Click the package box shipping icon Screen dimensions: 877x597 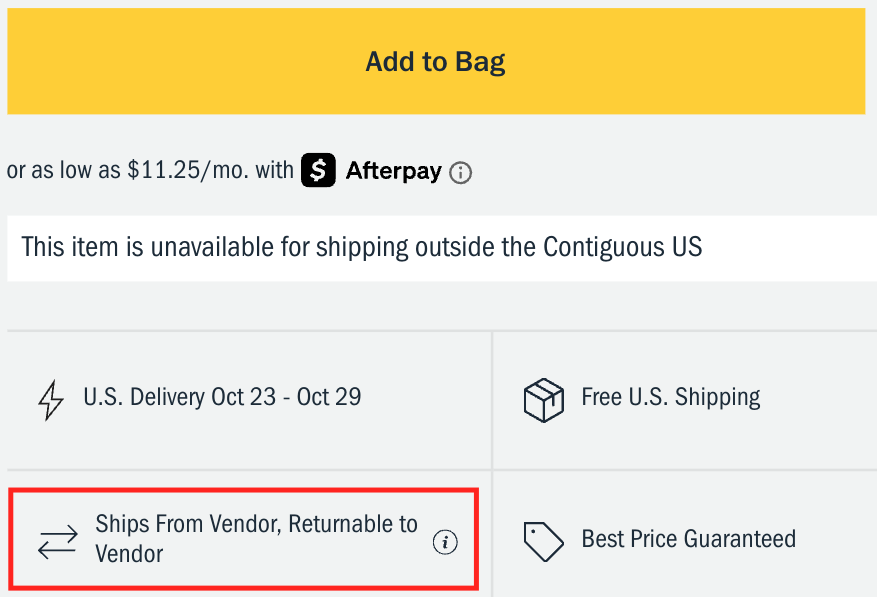pyautogui.click(x=544, y=399)
